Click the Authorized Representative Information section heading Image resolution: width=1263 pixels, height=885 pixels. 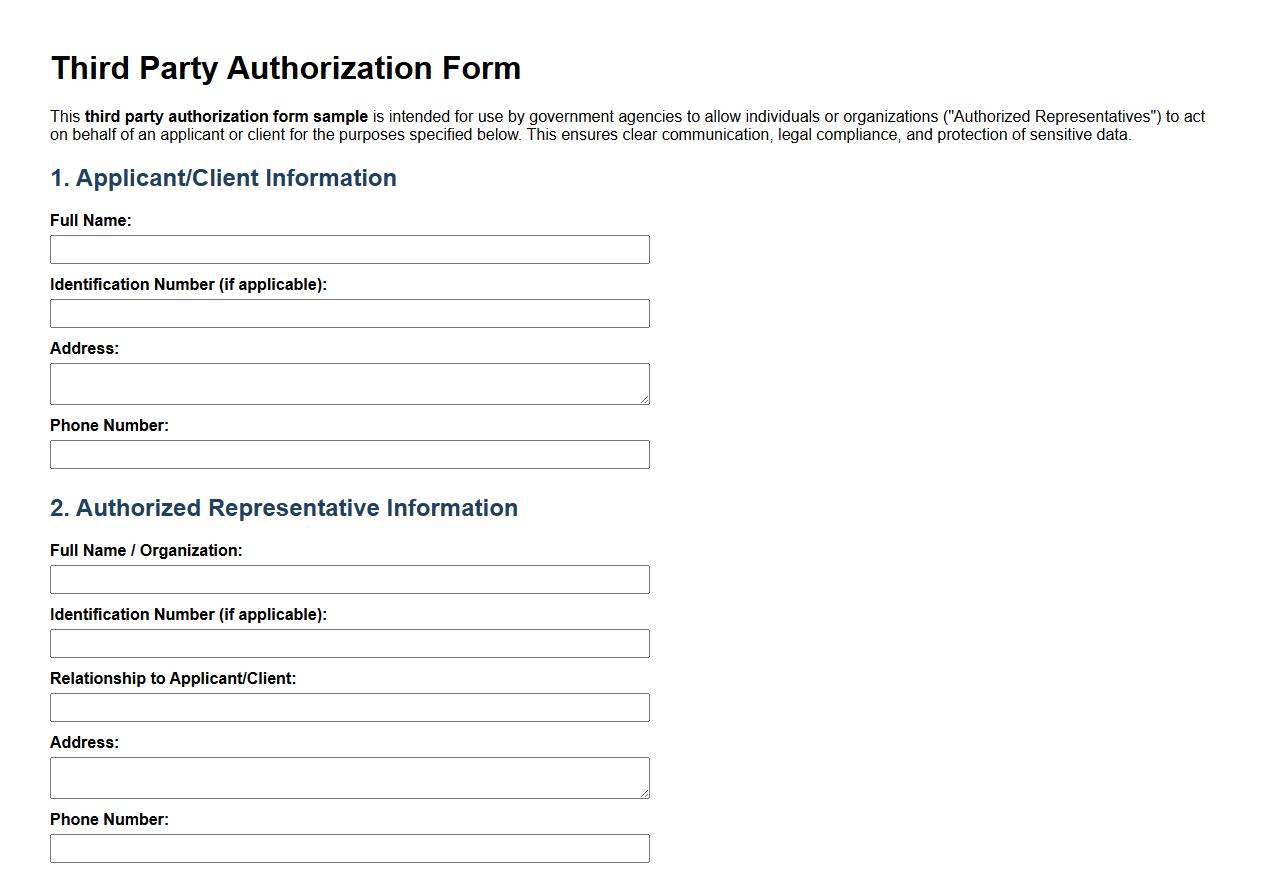284,508
